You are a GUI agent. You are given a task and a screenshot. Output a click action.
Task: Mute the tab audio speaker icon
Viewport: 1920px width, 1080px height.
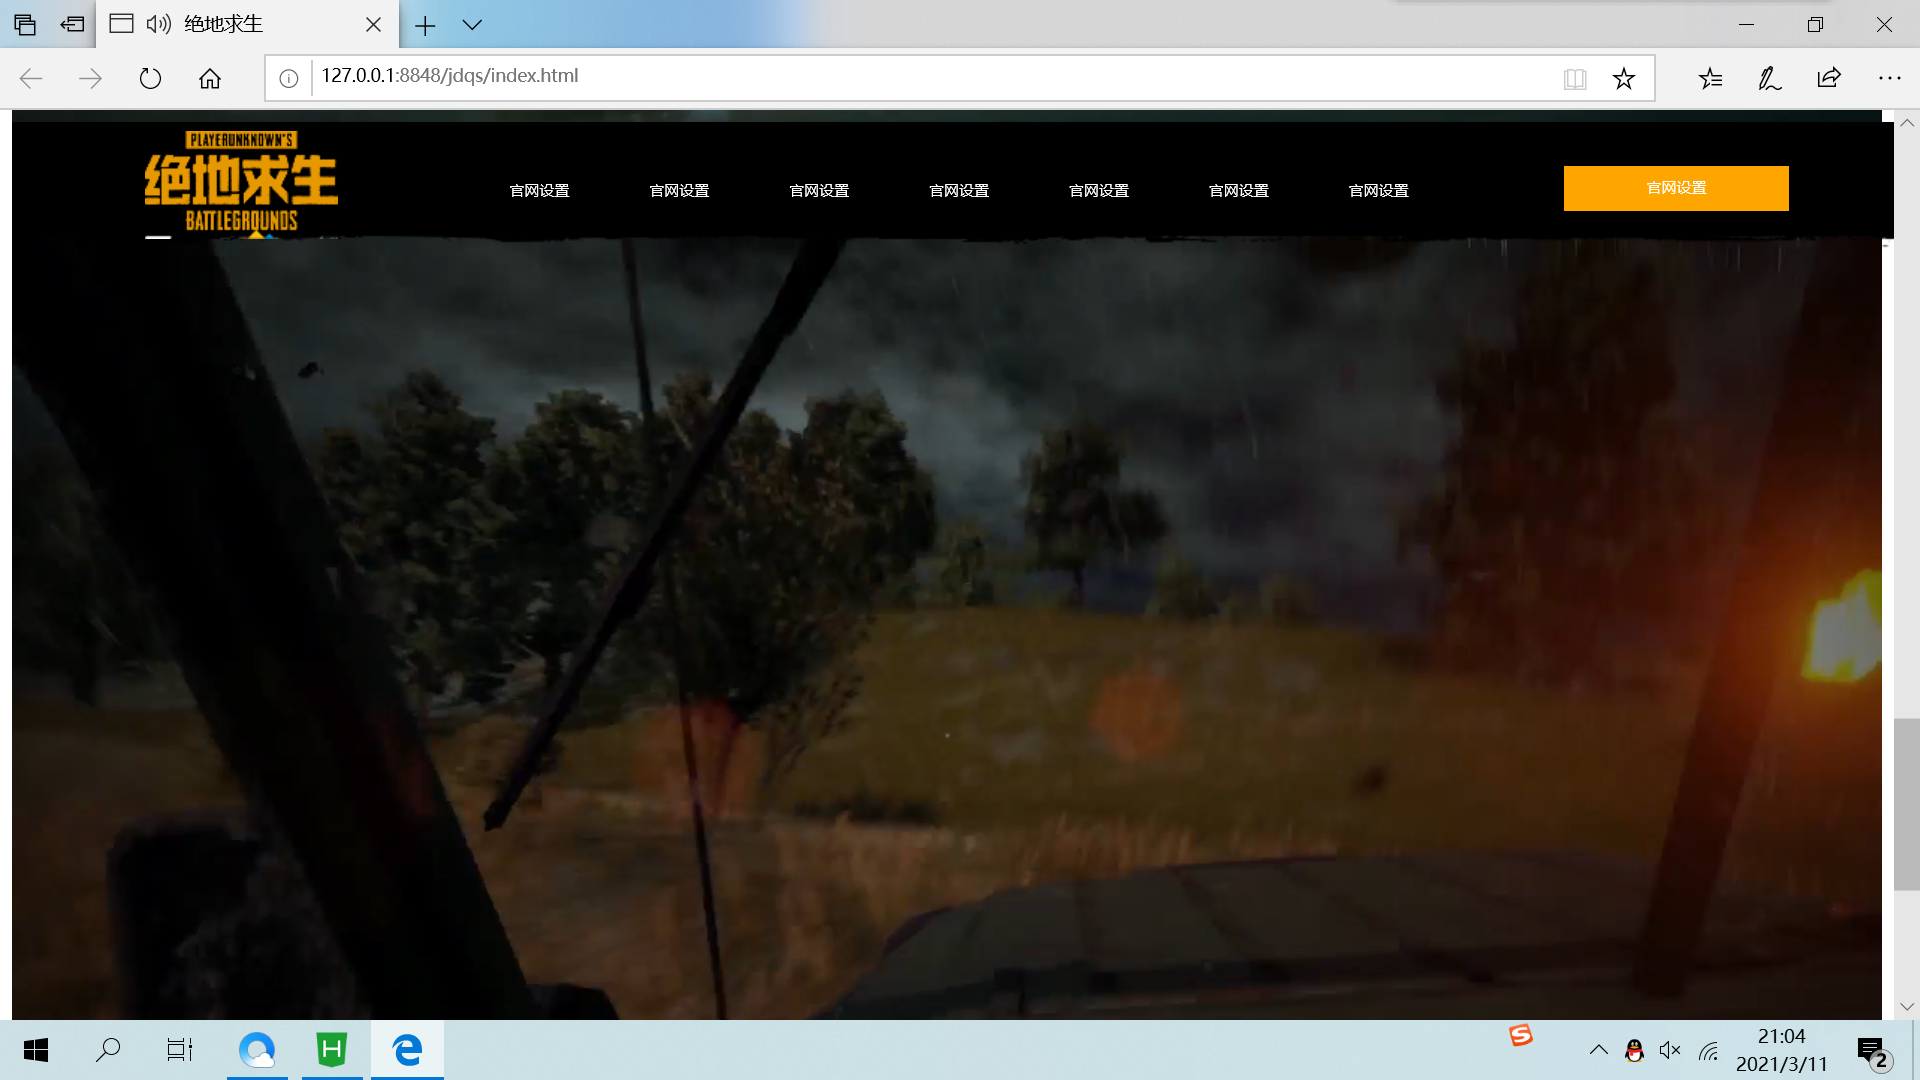(x=158, y=24)
